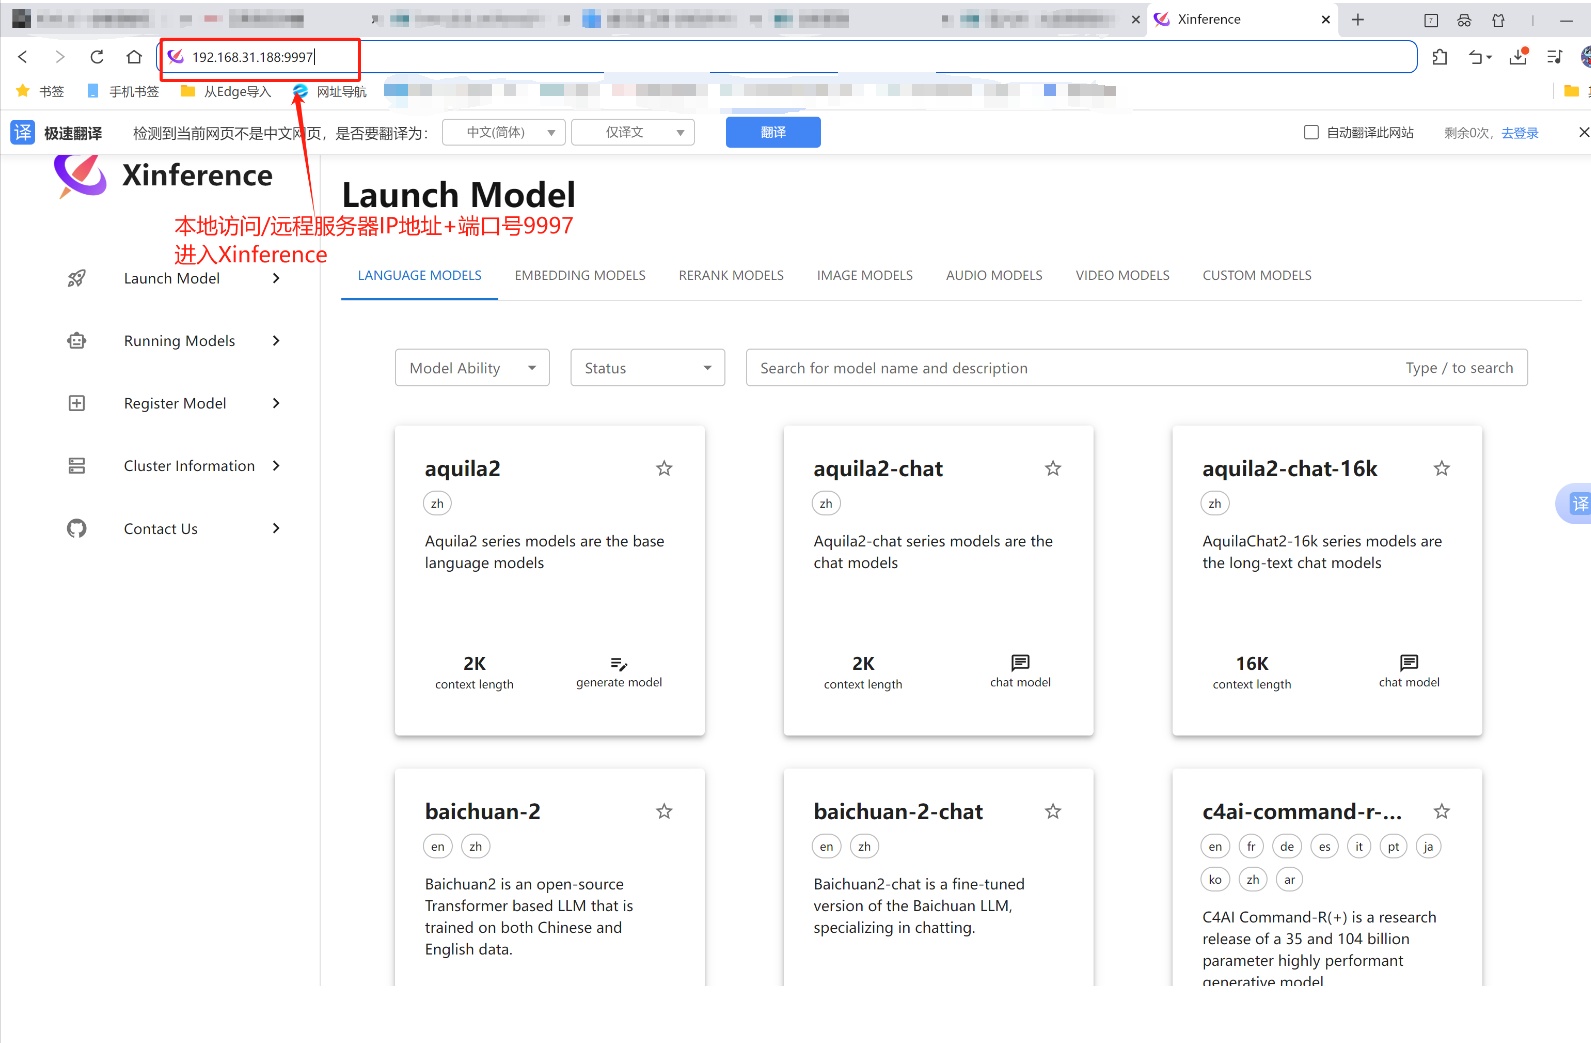Expand Cluster Information chevron
The height and width of the screenshot is (1043, 1591).
point(276,466)
